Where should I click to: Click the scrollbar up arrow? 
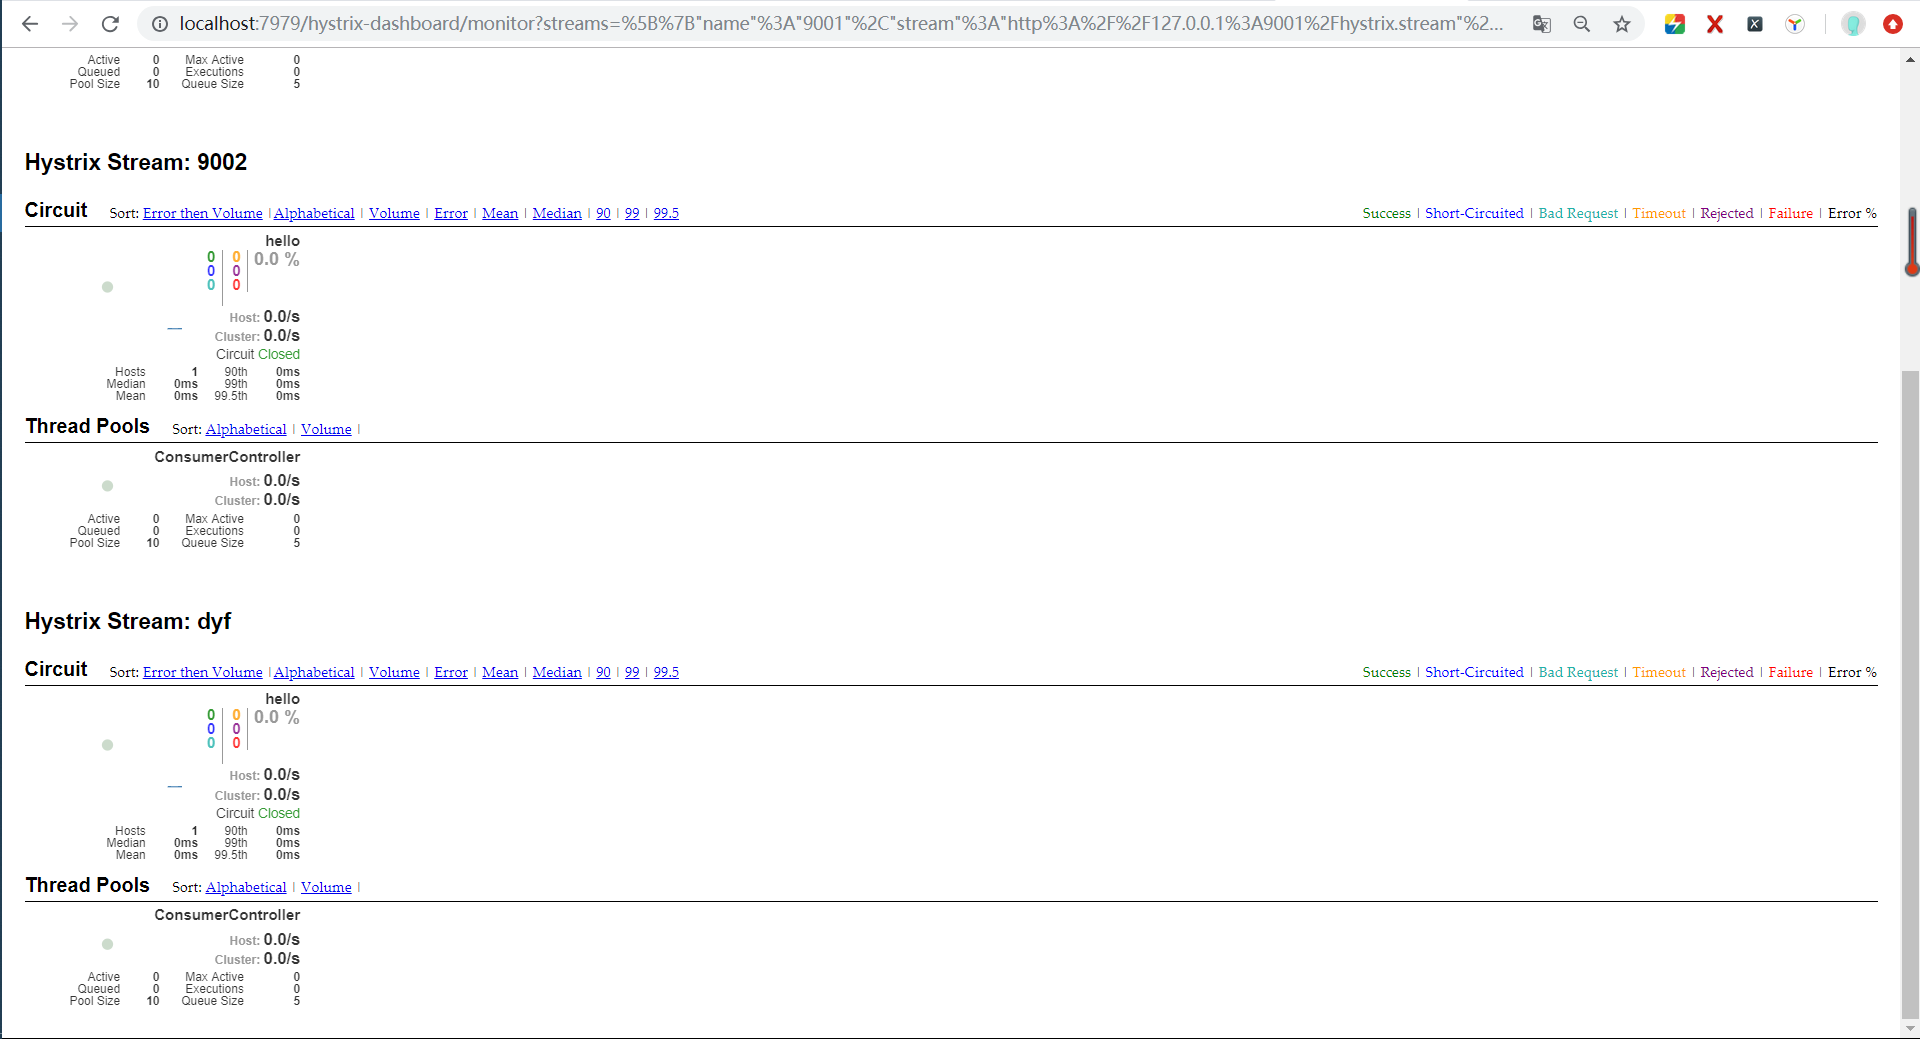[x=1910, y=59]
